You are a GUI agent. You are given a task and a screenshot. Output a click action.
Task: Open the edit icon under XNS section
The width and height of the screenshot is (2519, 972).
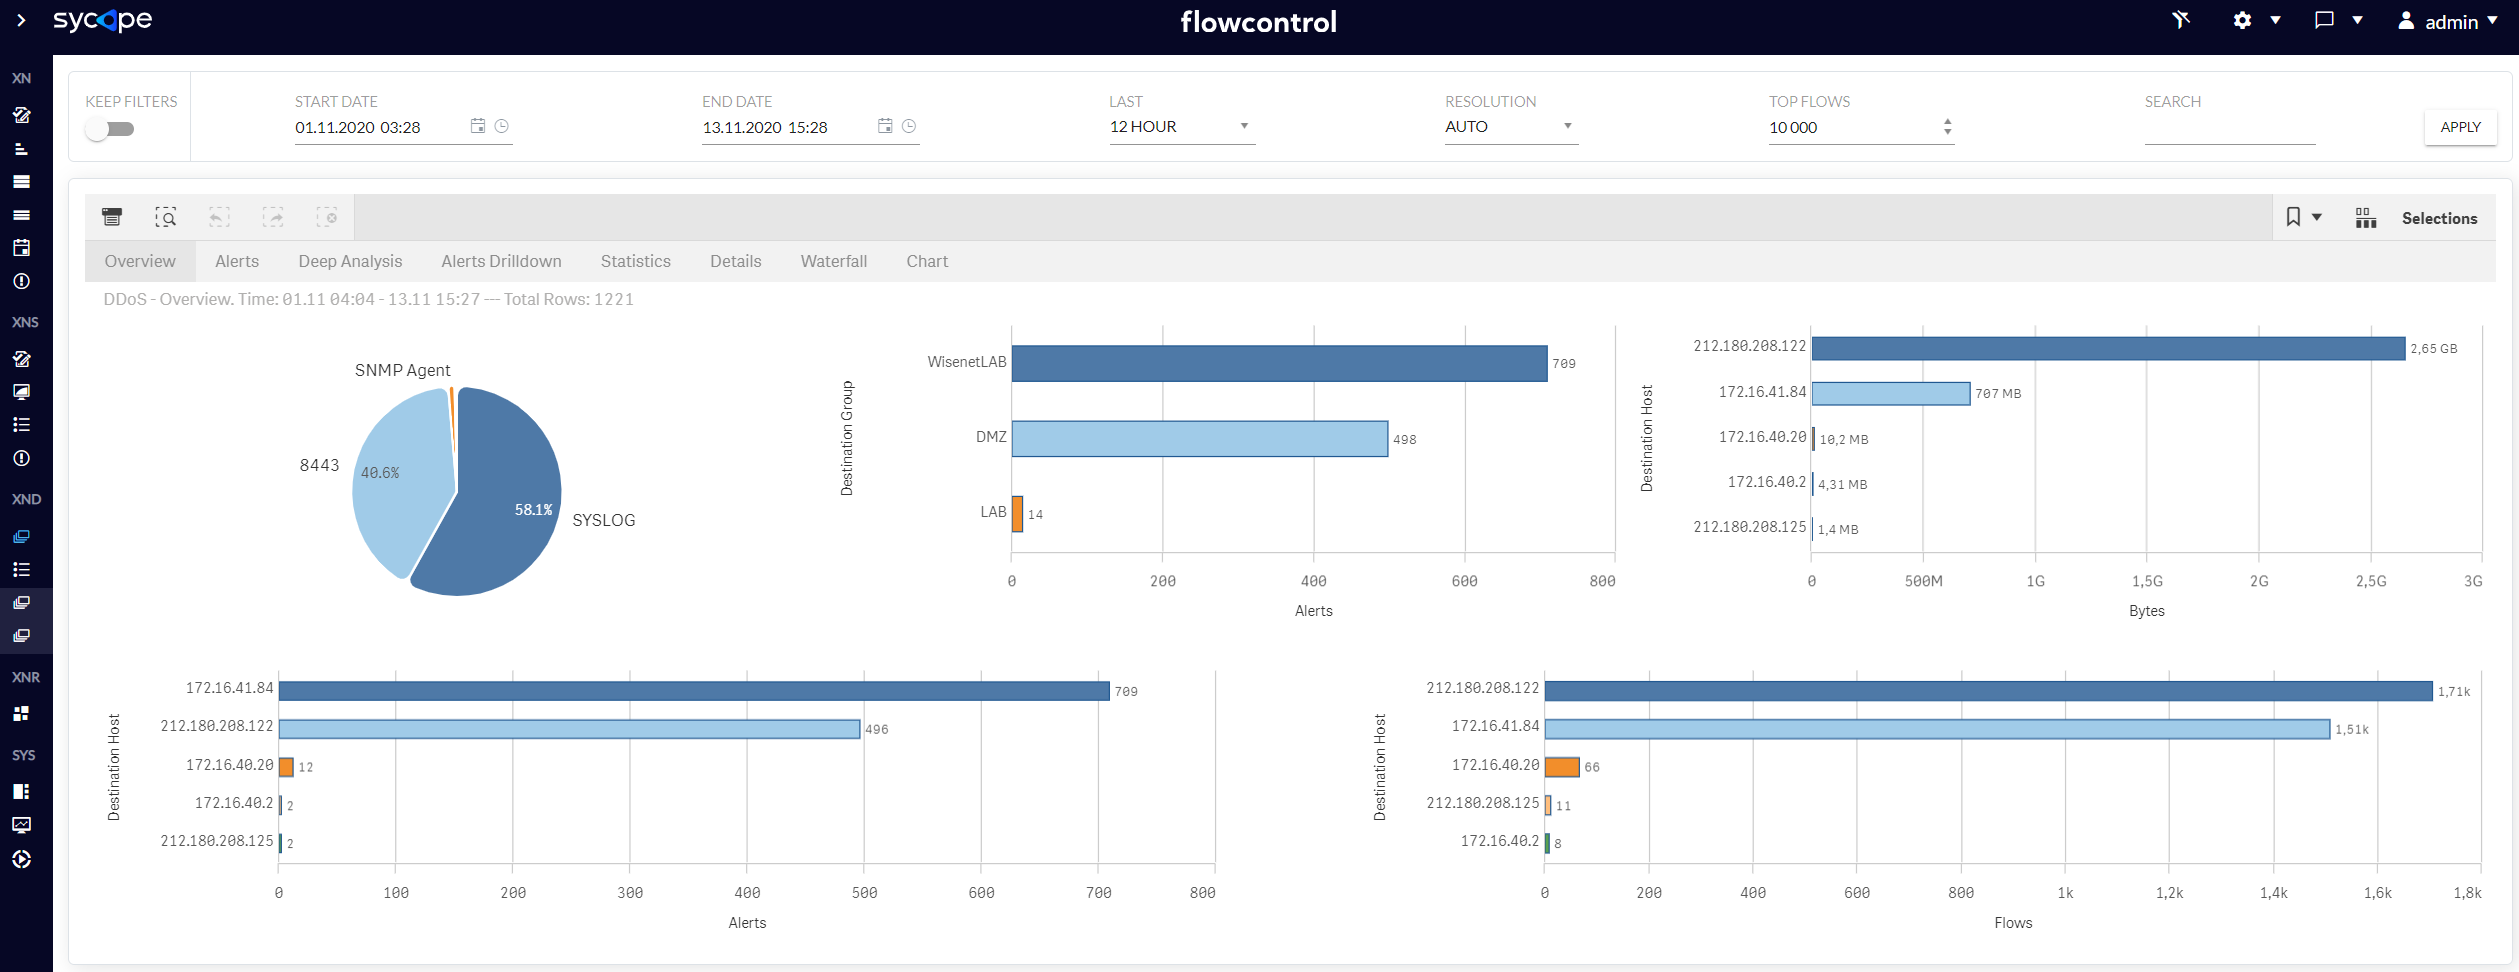21,358
